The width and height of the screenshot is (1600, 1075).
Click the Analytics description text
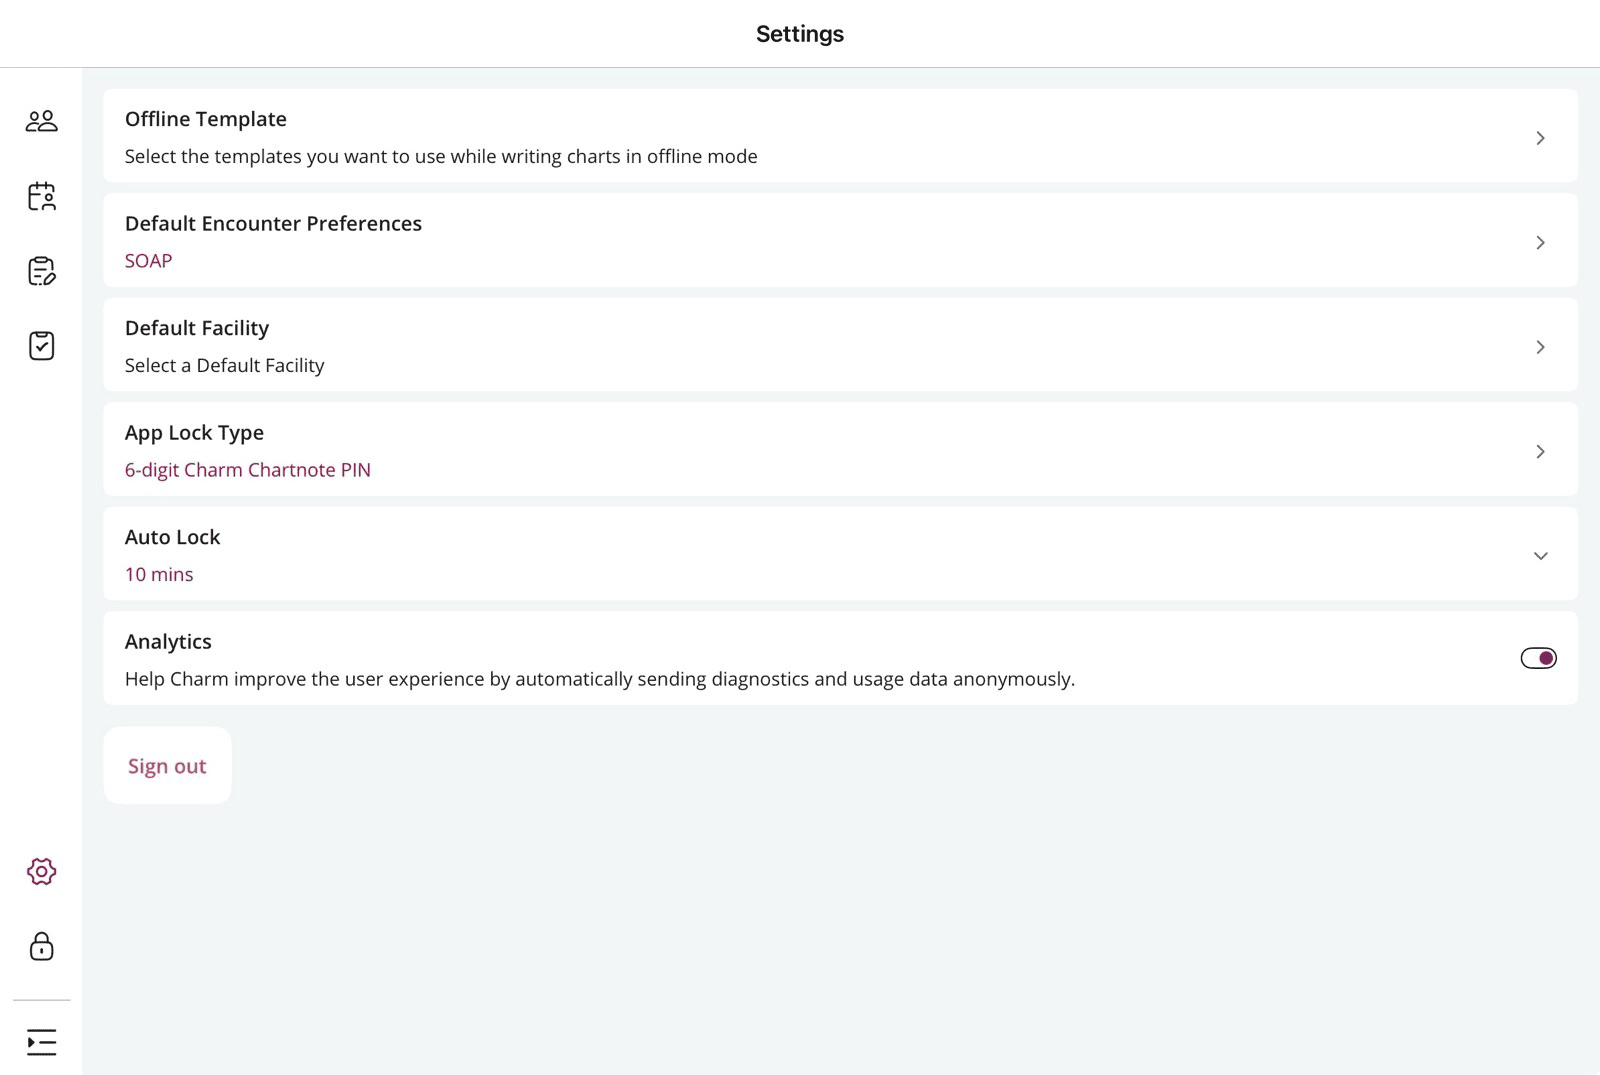pyautogui.click(x=599, y=679)
